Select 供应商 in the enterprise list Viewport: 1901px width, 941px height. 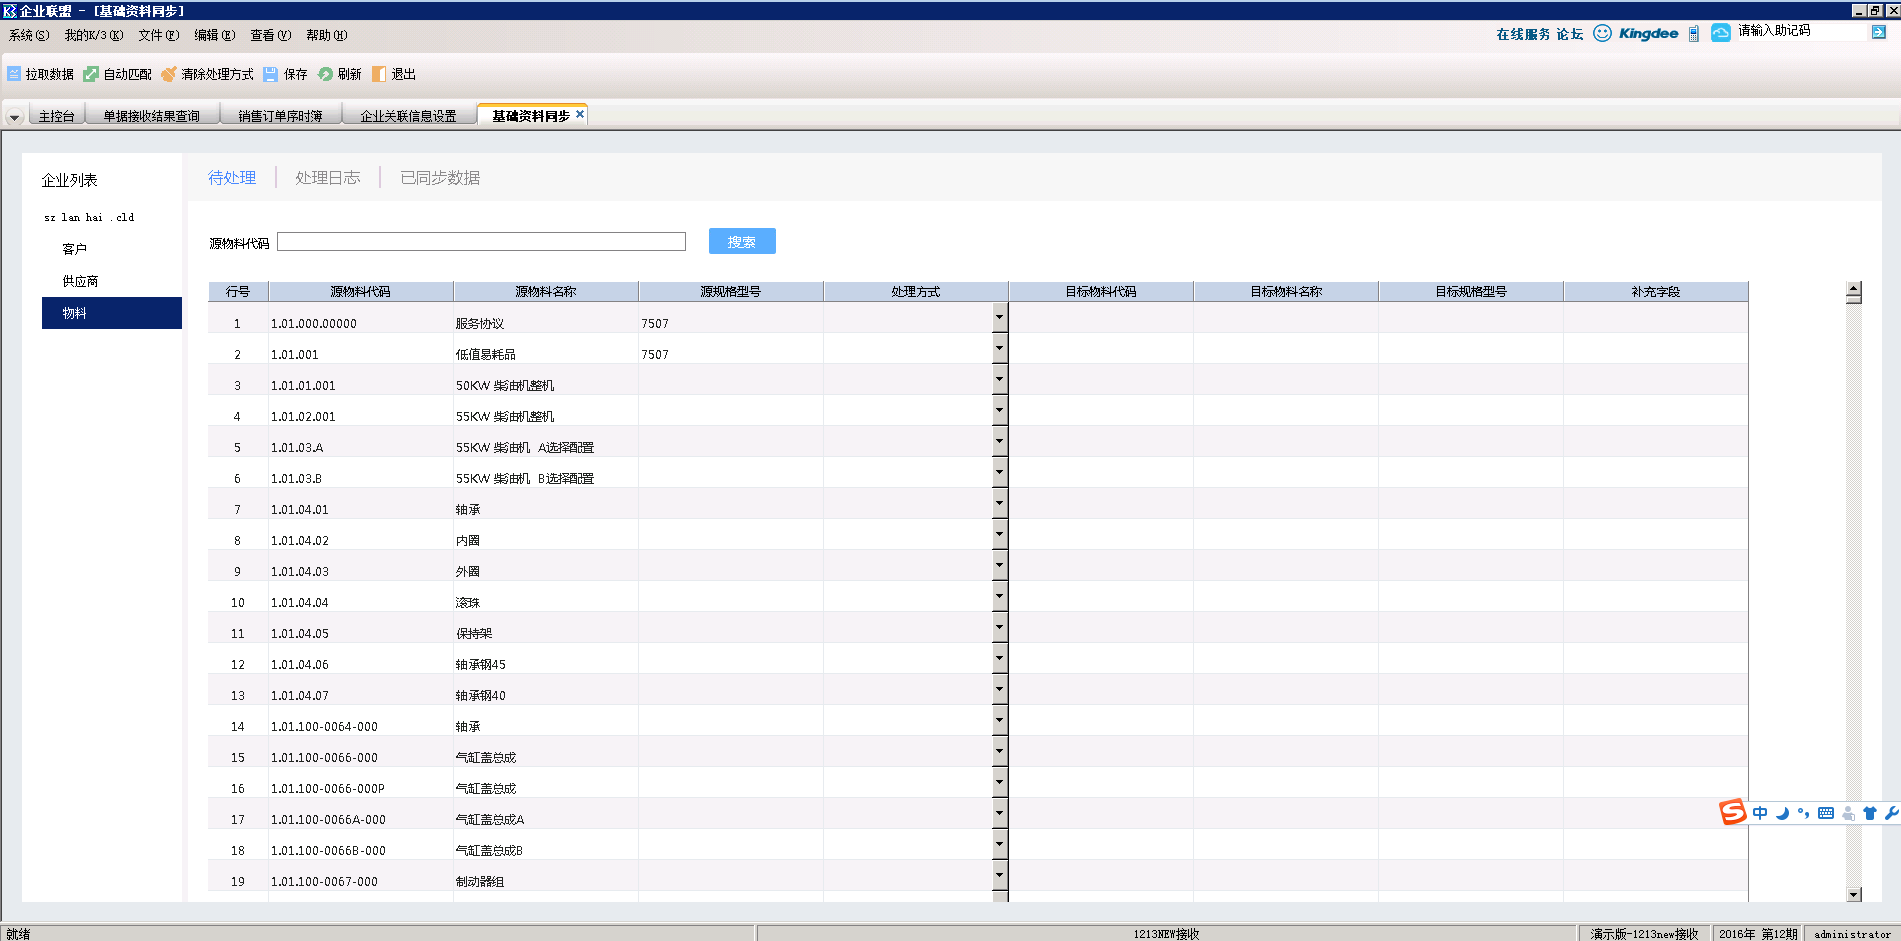[x=80, y=281]
